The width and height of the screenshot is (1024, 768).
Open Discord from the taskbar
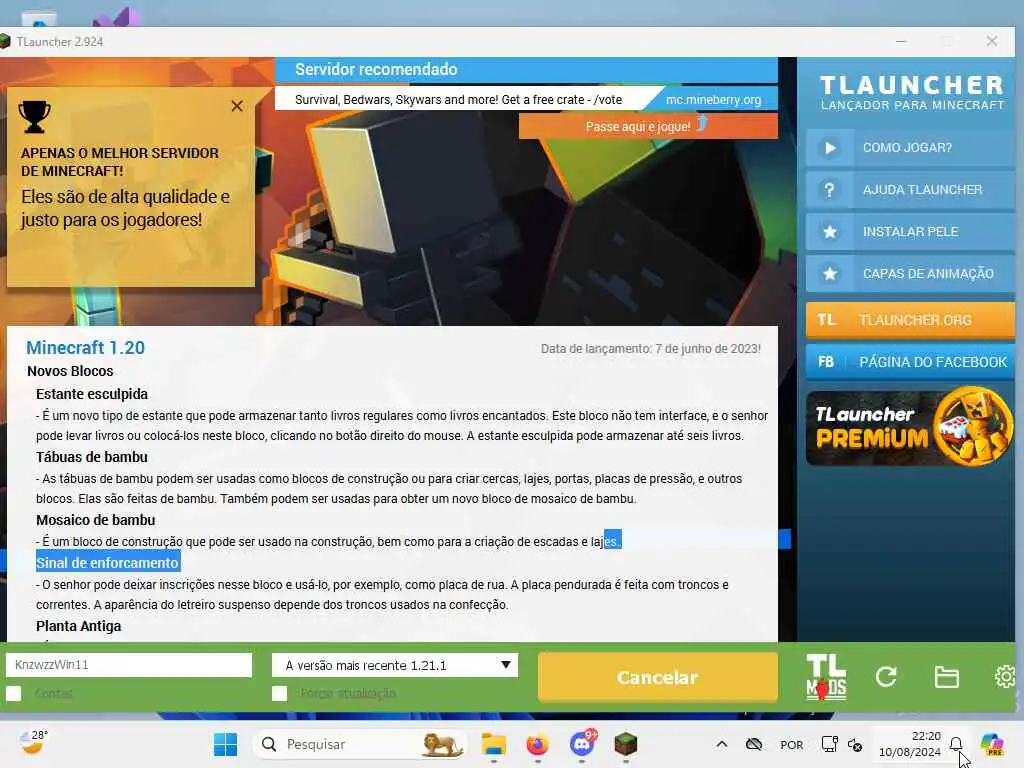click(582, 744)
